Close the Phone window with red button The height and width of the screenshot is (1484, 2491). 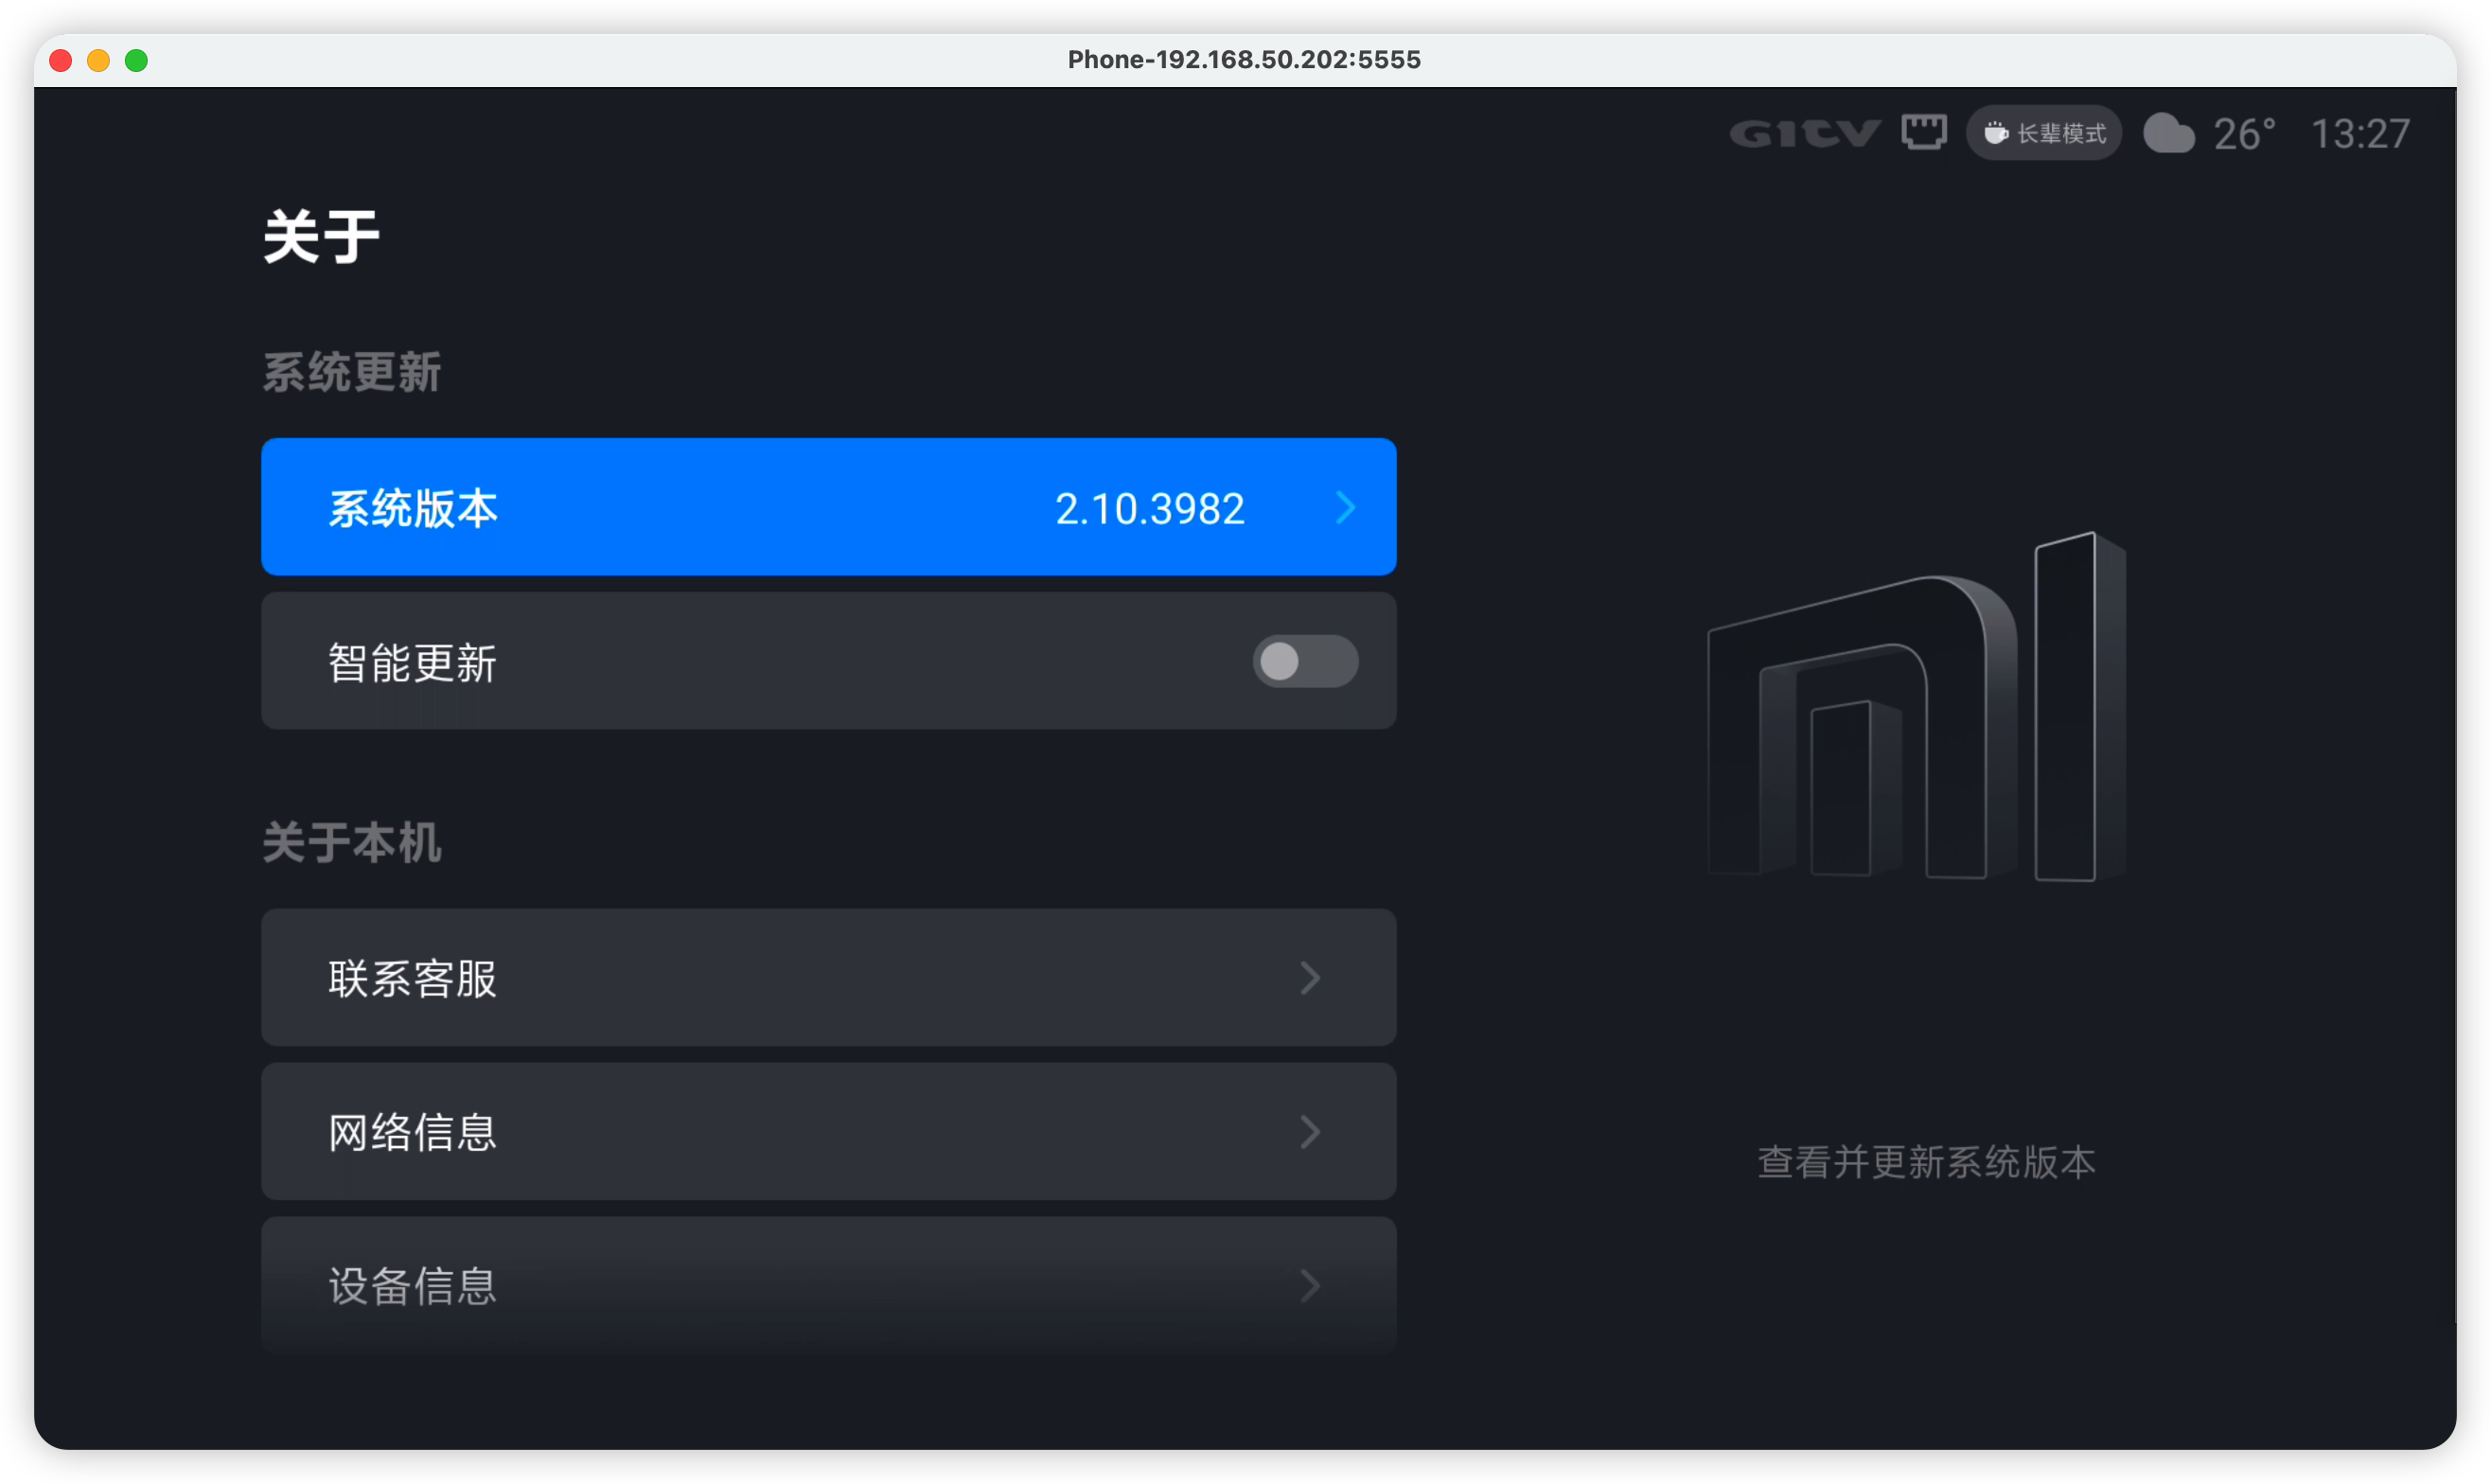61,61
